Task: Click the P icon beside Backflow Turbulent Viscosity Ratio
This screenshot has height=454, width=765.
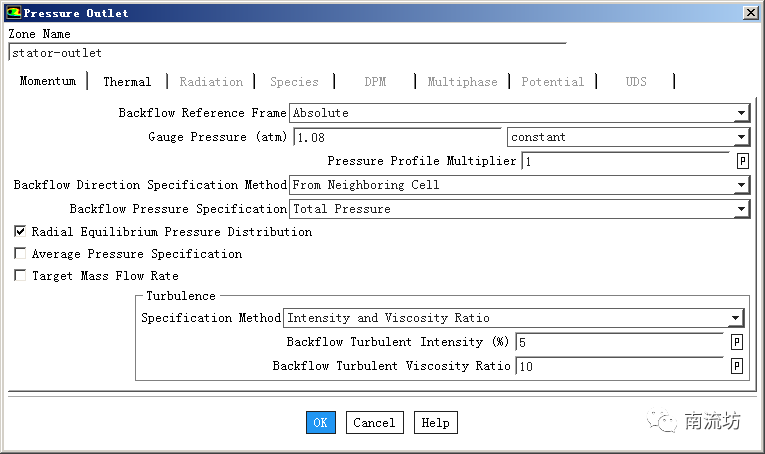Action: [736, 366]
